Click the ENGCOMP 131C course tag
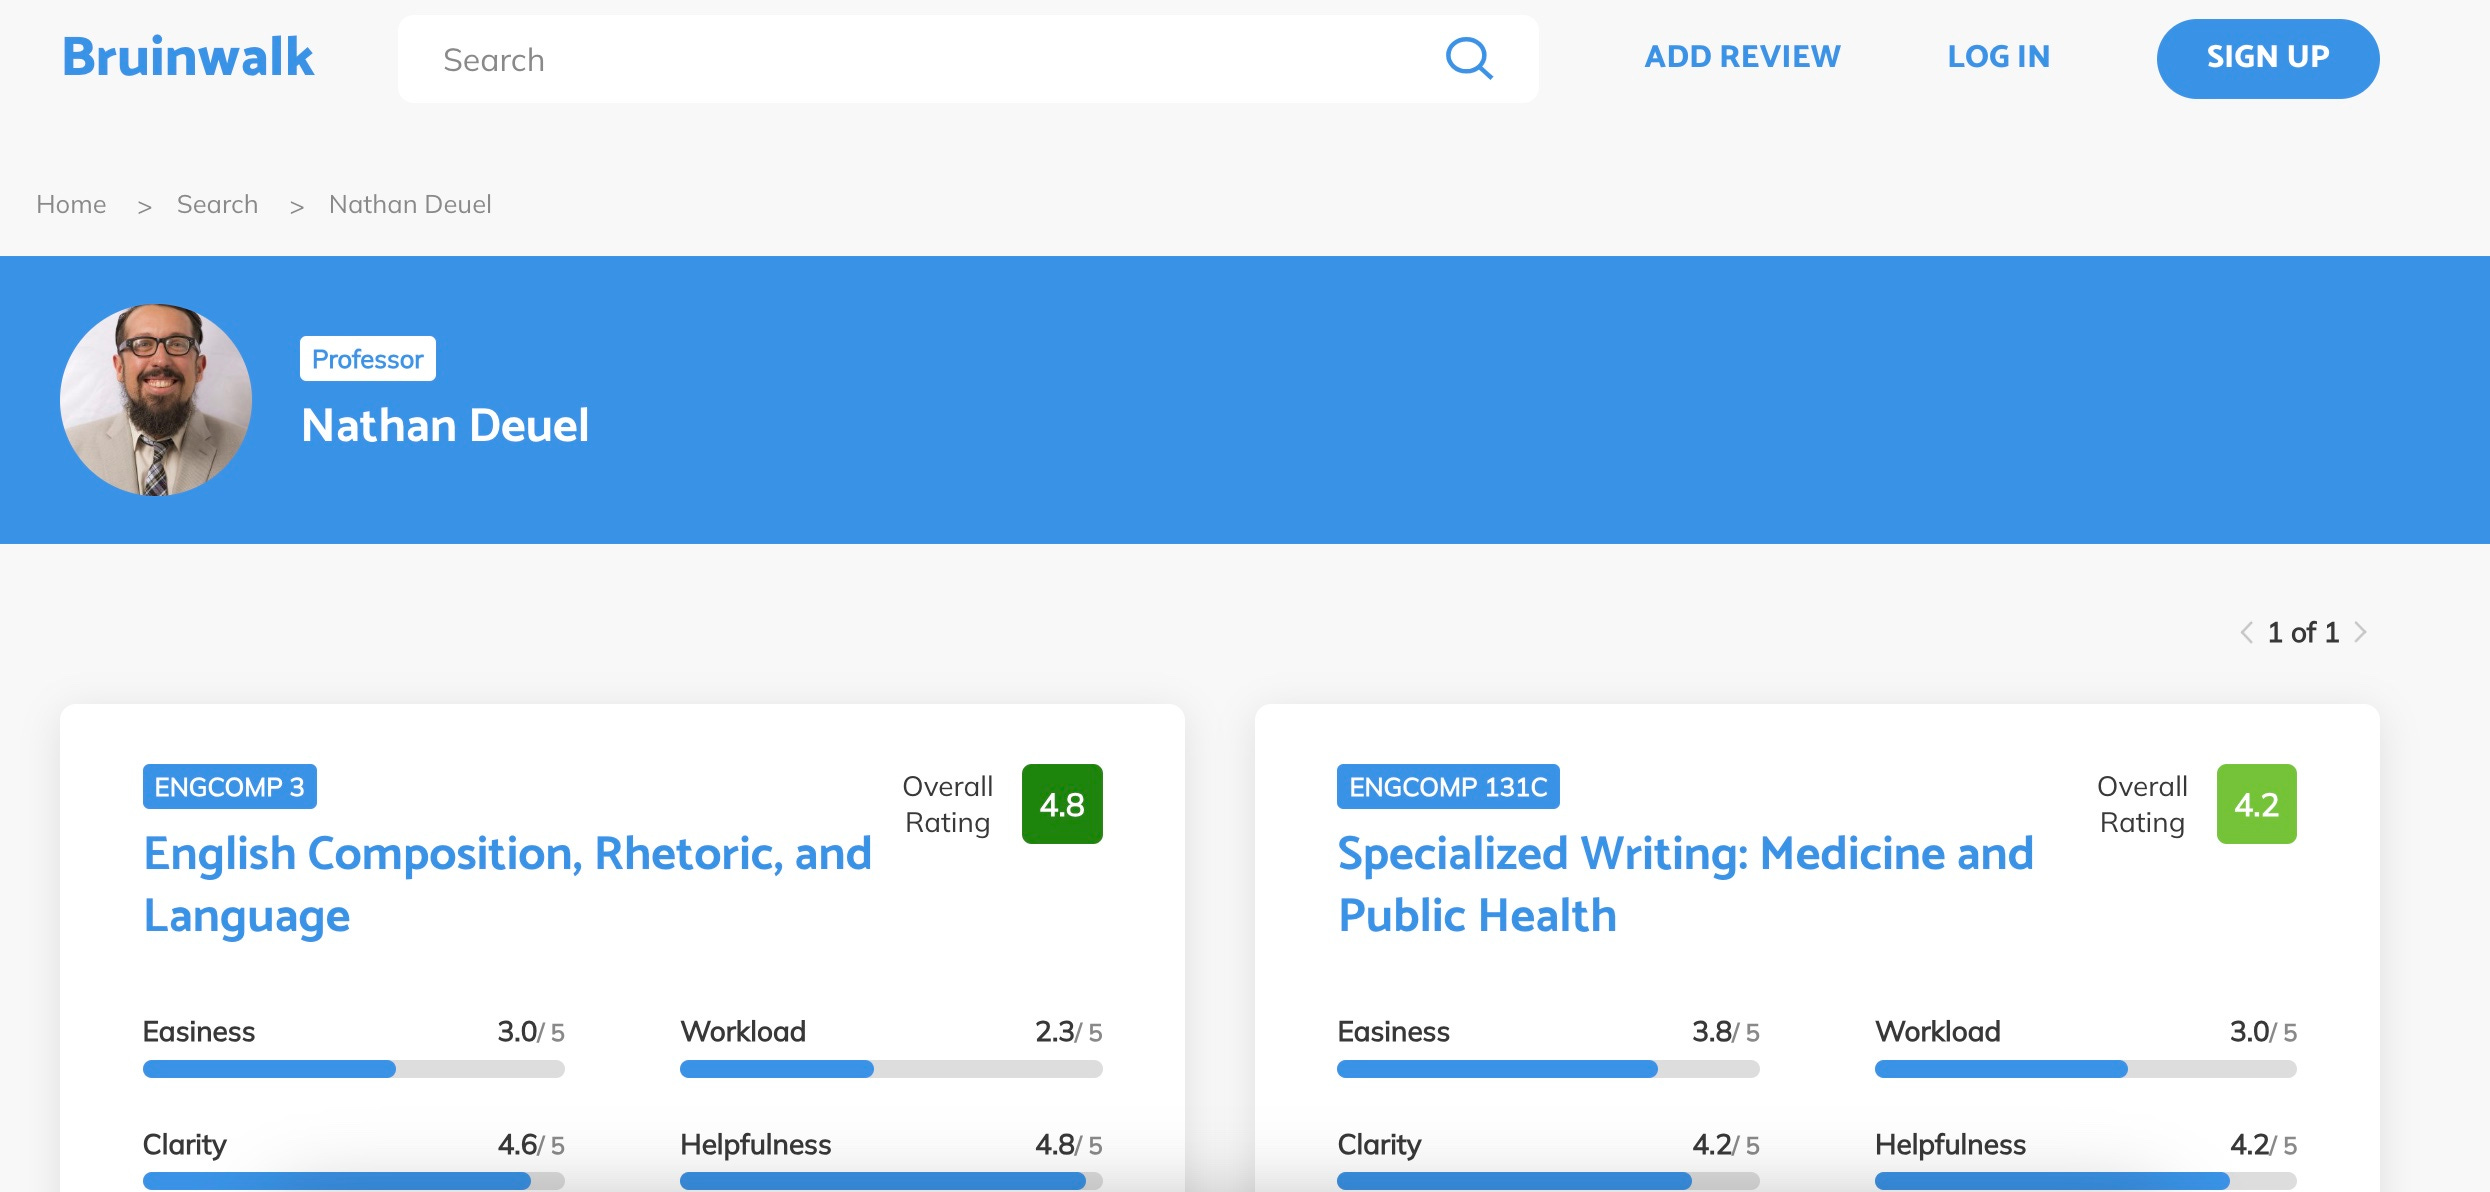 point(1448,787)
